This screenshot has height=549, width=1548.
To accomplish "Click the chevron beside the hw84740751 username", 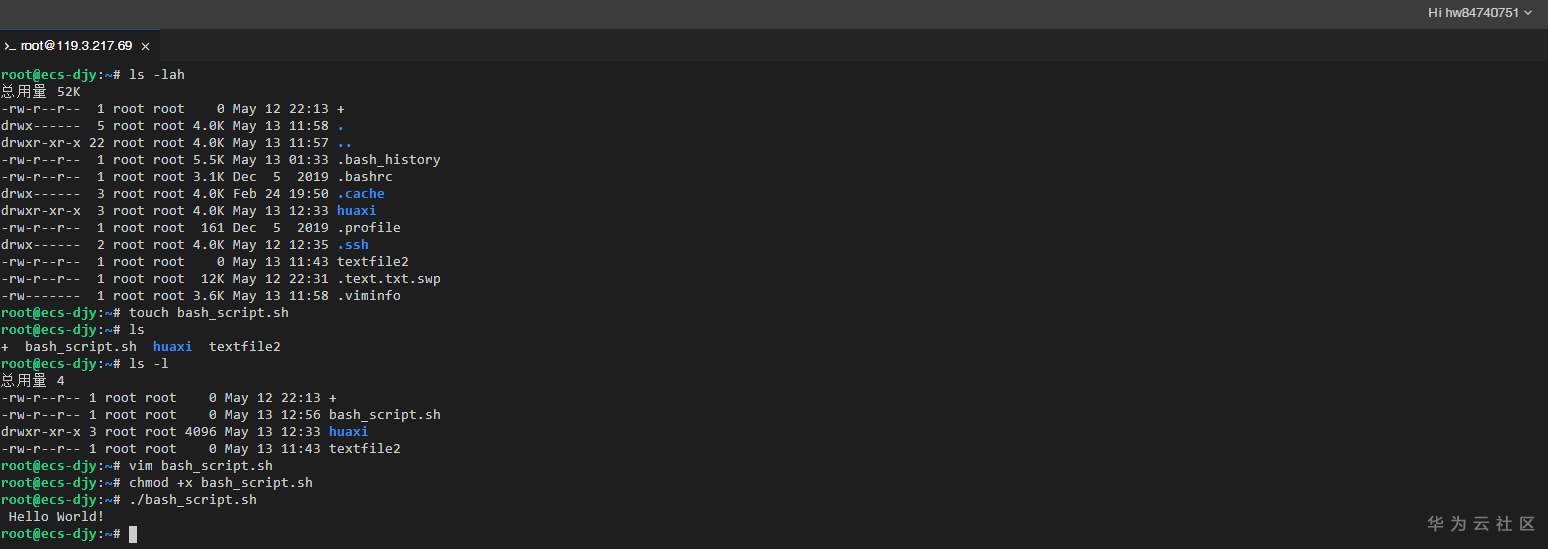I will (x=1527, y=13).
